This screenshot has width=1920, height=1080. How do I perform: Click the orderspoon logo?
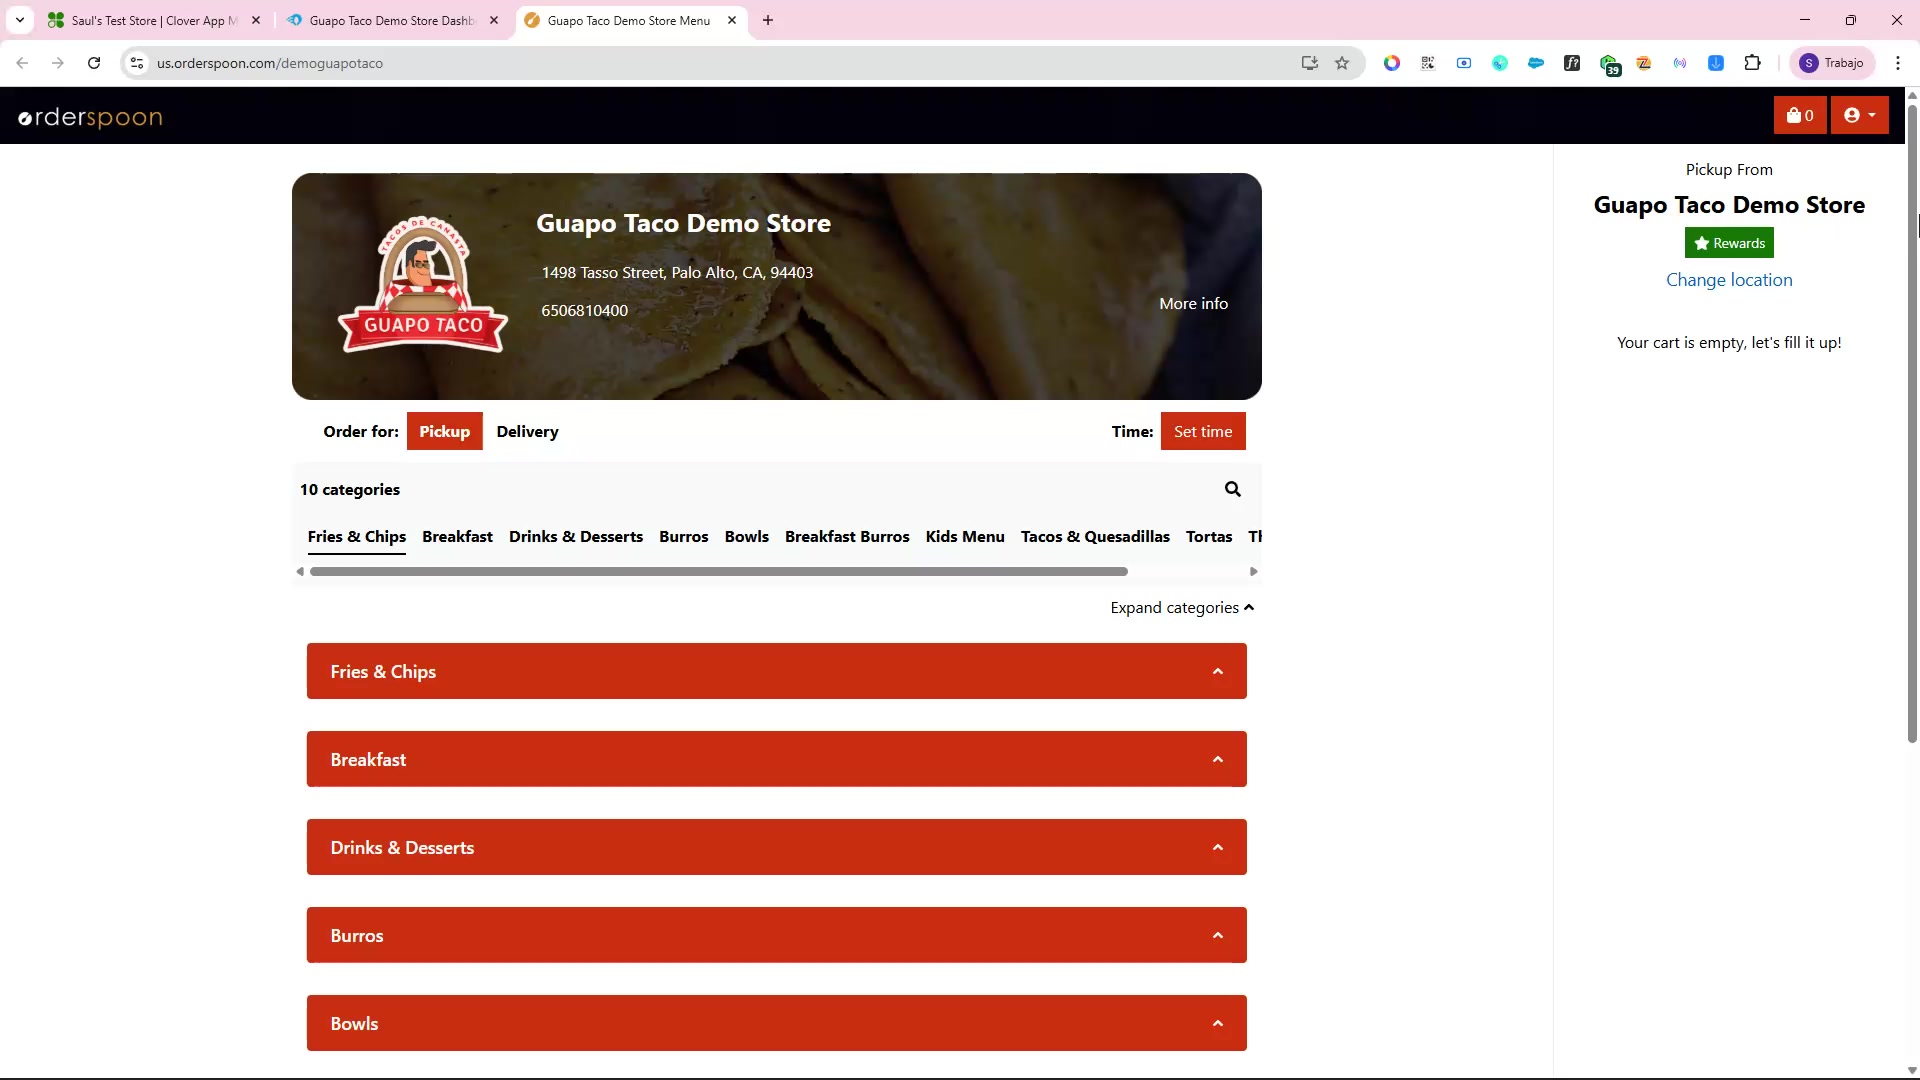click(x=90, y=117)
